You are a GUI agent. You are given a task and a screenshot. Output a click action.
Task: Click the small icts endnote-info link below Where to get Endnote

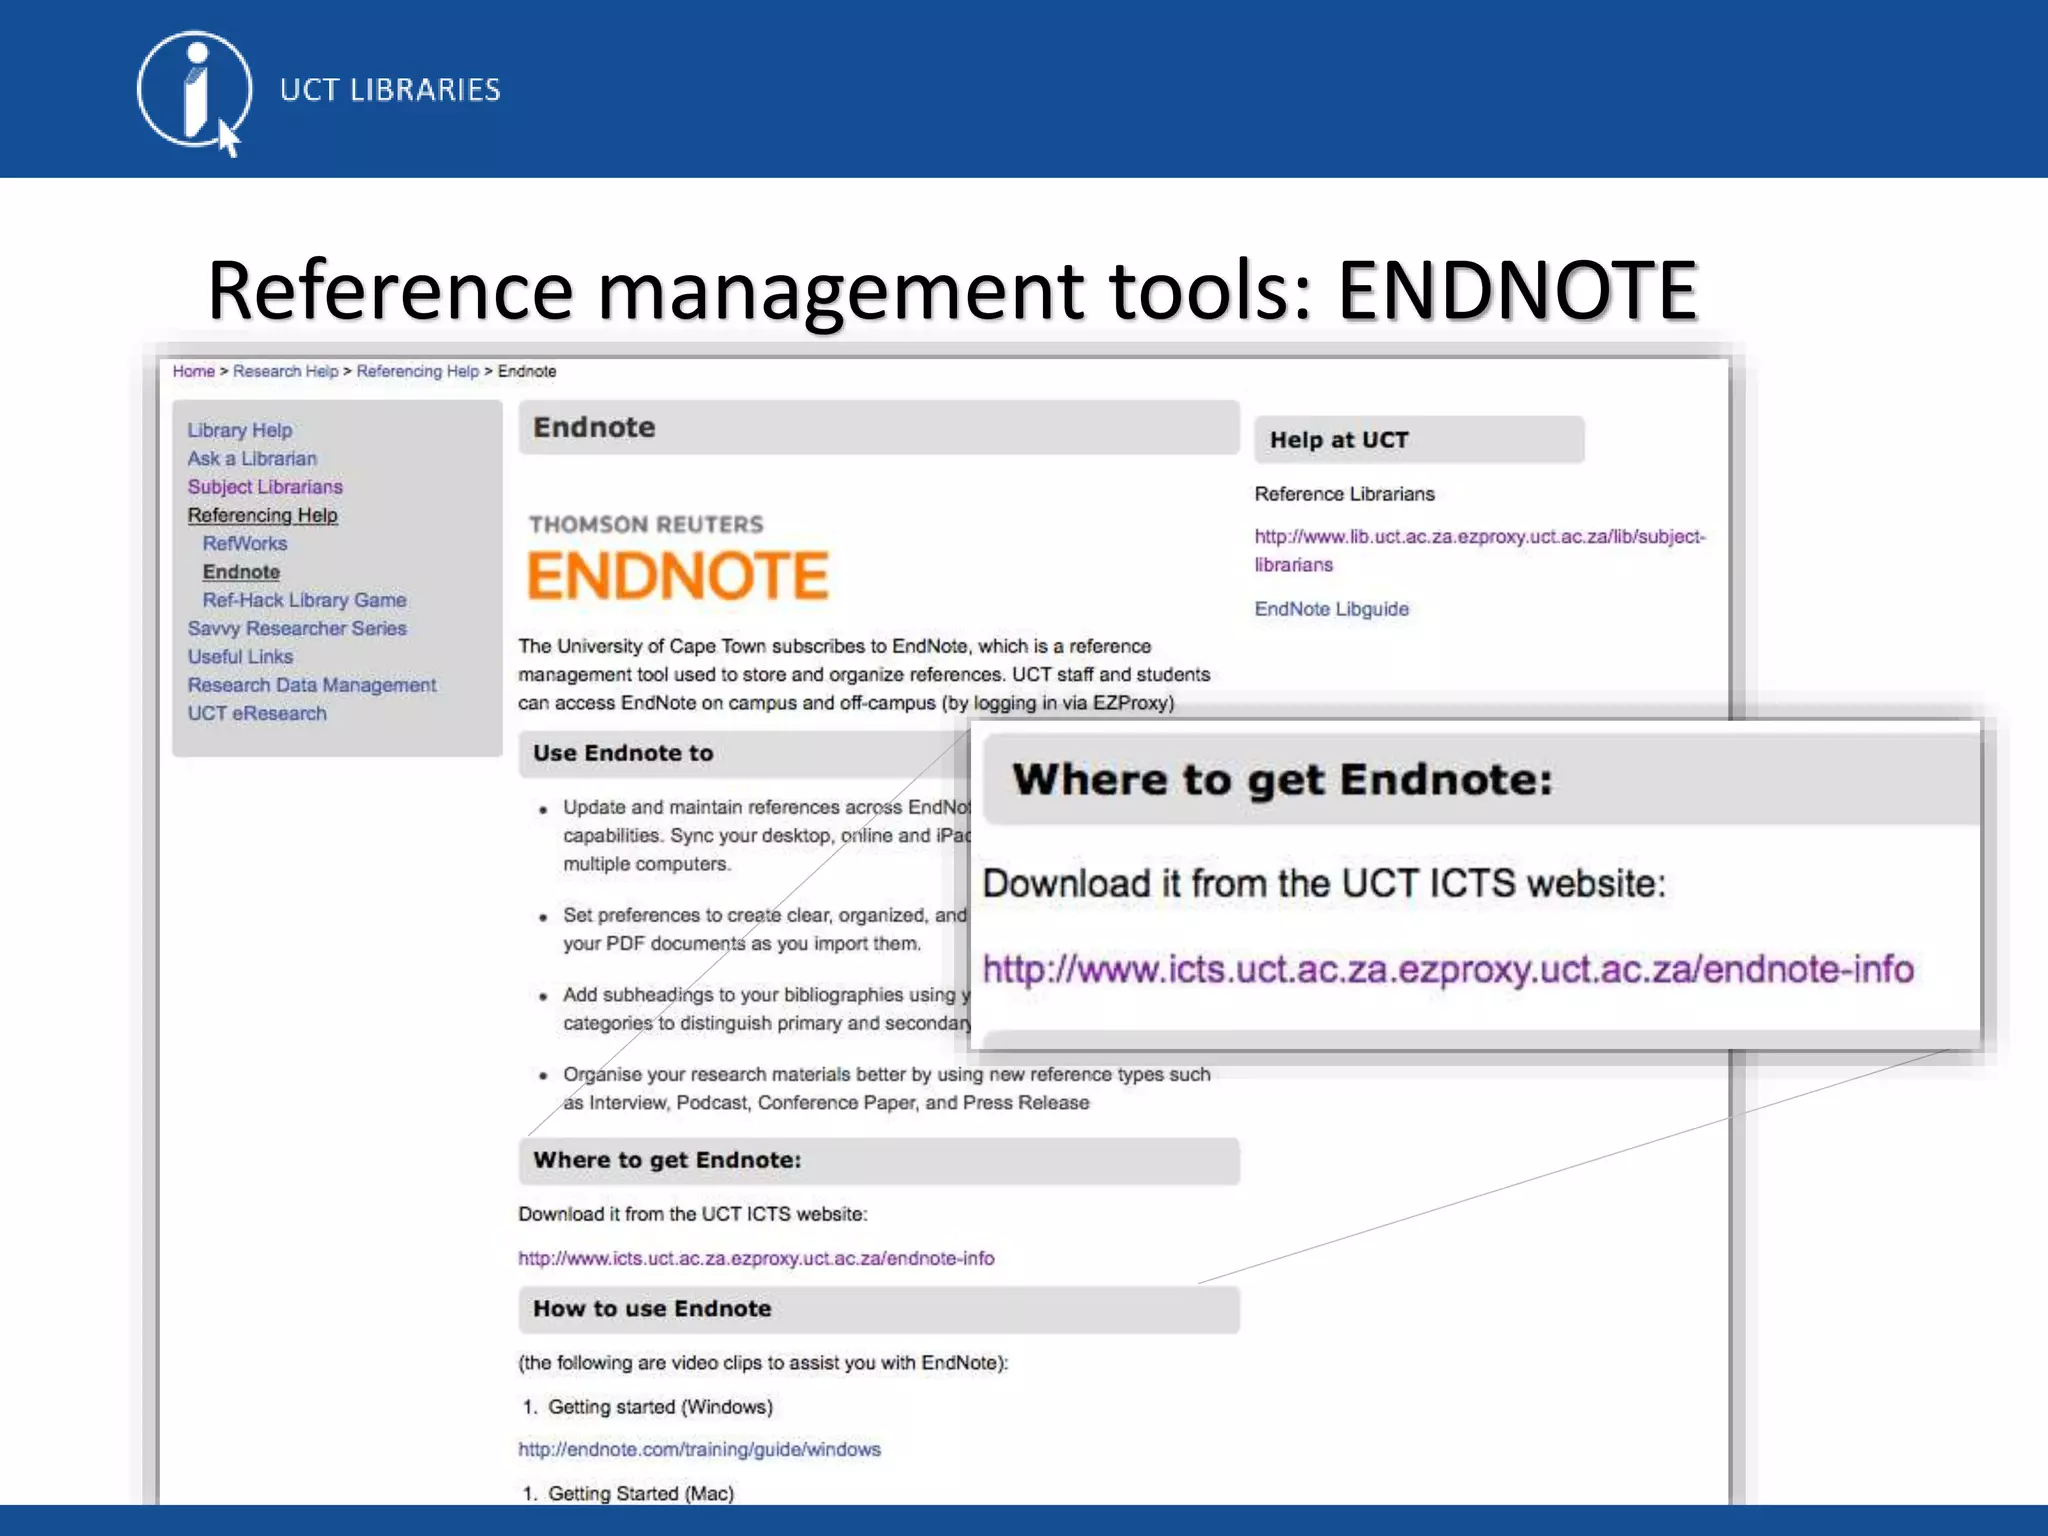756,1258
